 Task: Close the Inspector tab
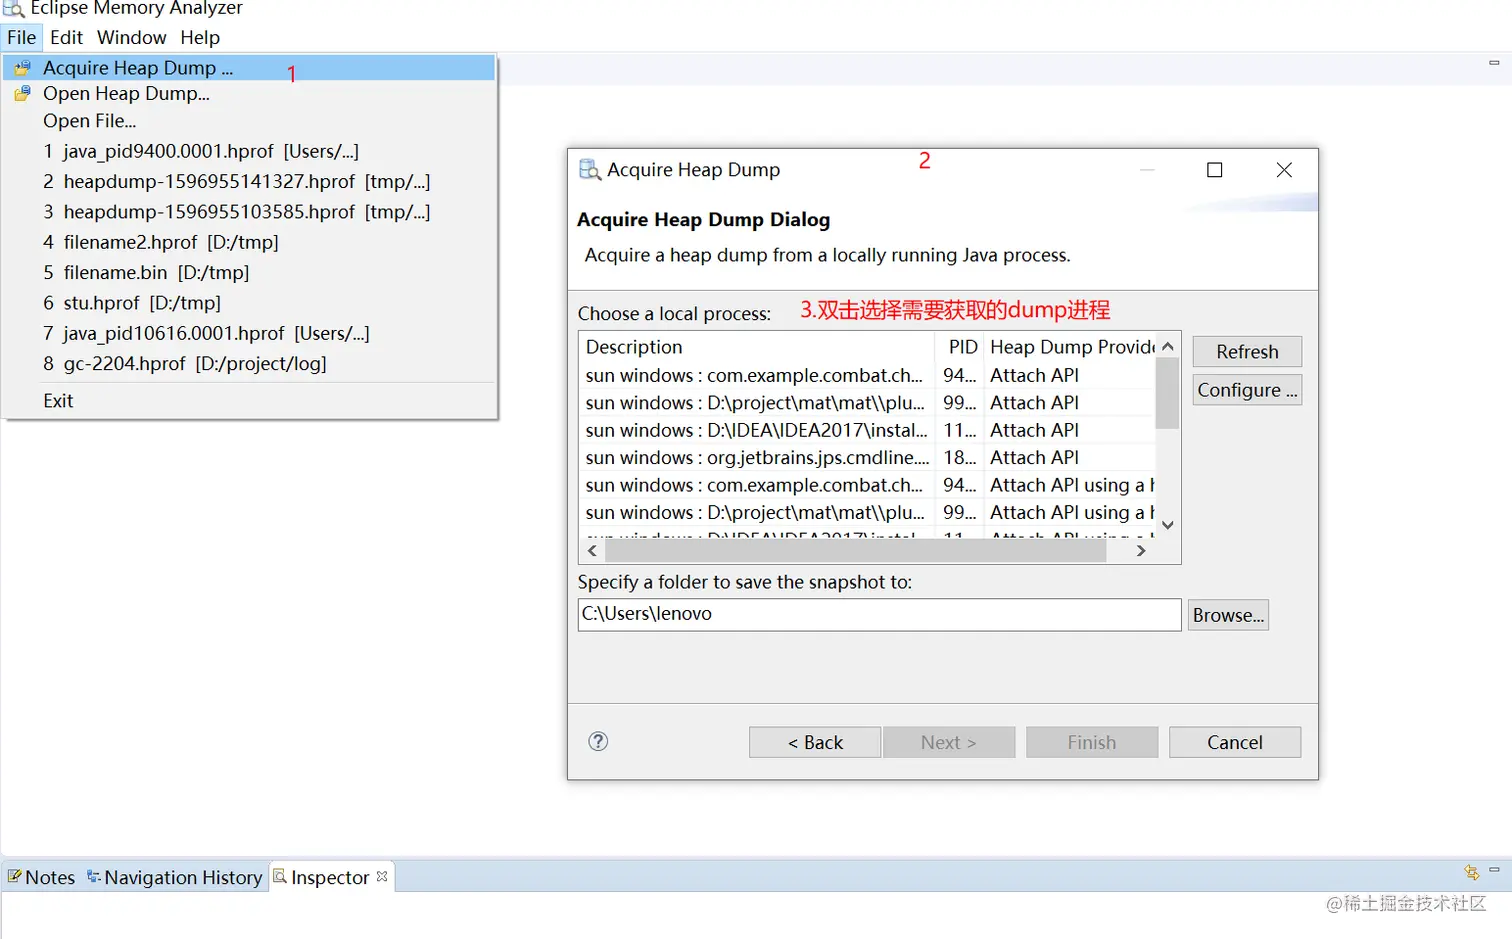(382, 876)
